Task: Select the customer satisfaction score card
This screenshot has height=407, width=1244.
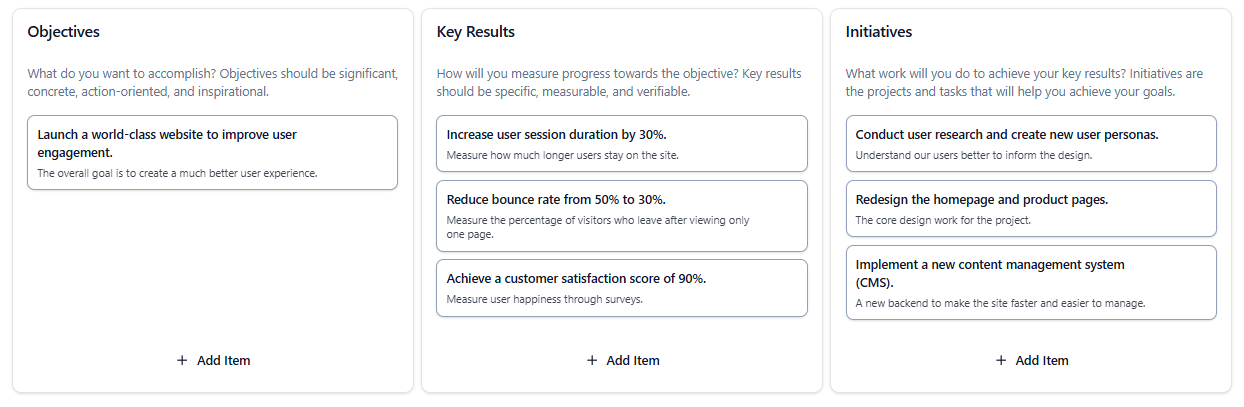Action: (621, 288)
